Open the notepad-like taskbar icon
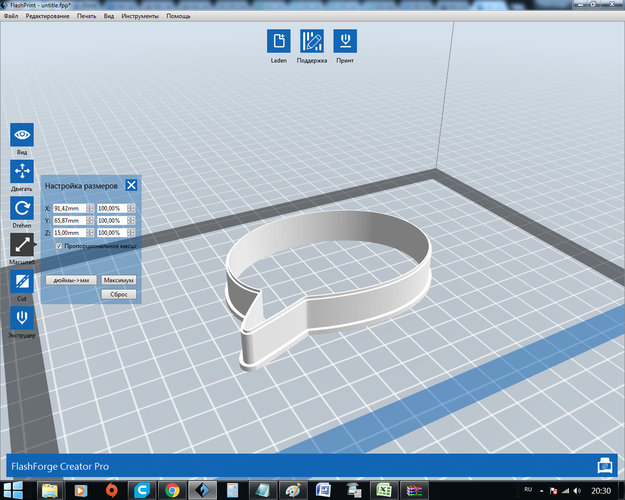 [x=263, y=490]
